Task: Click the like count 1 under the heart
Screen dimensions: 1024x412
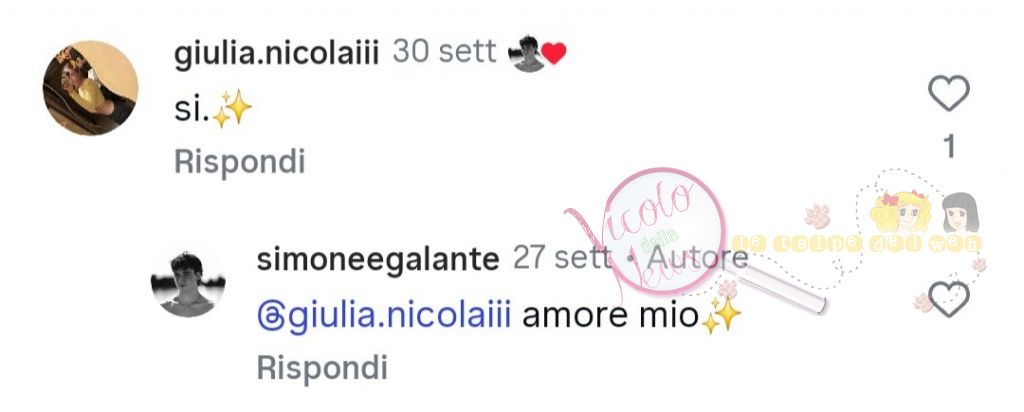Action: [x=949, y=148]
